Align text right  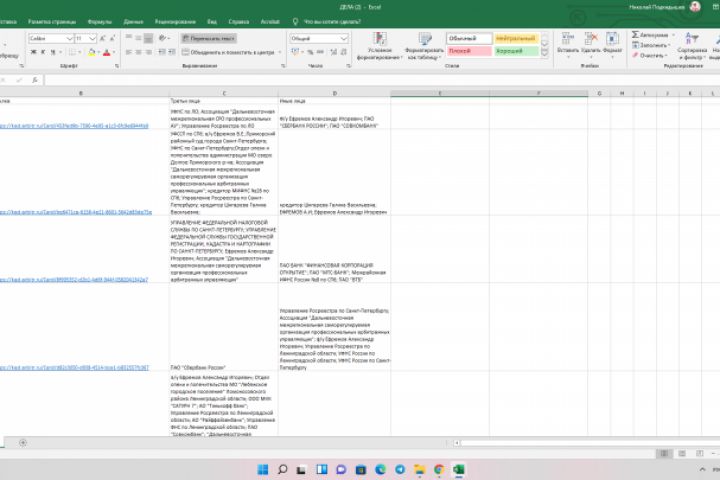click(x=148, y=52)
